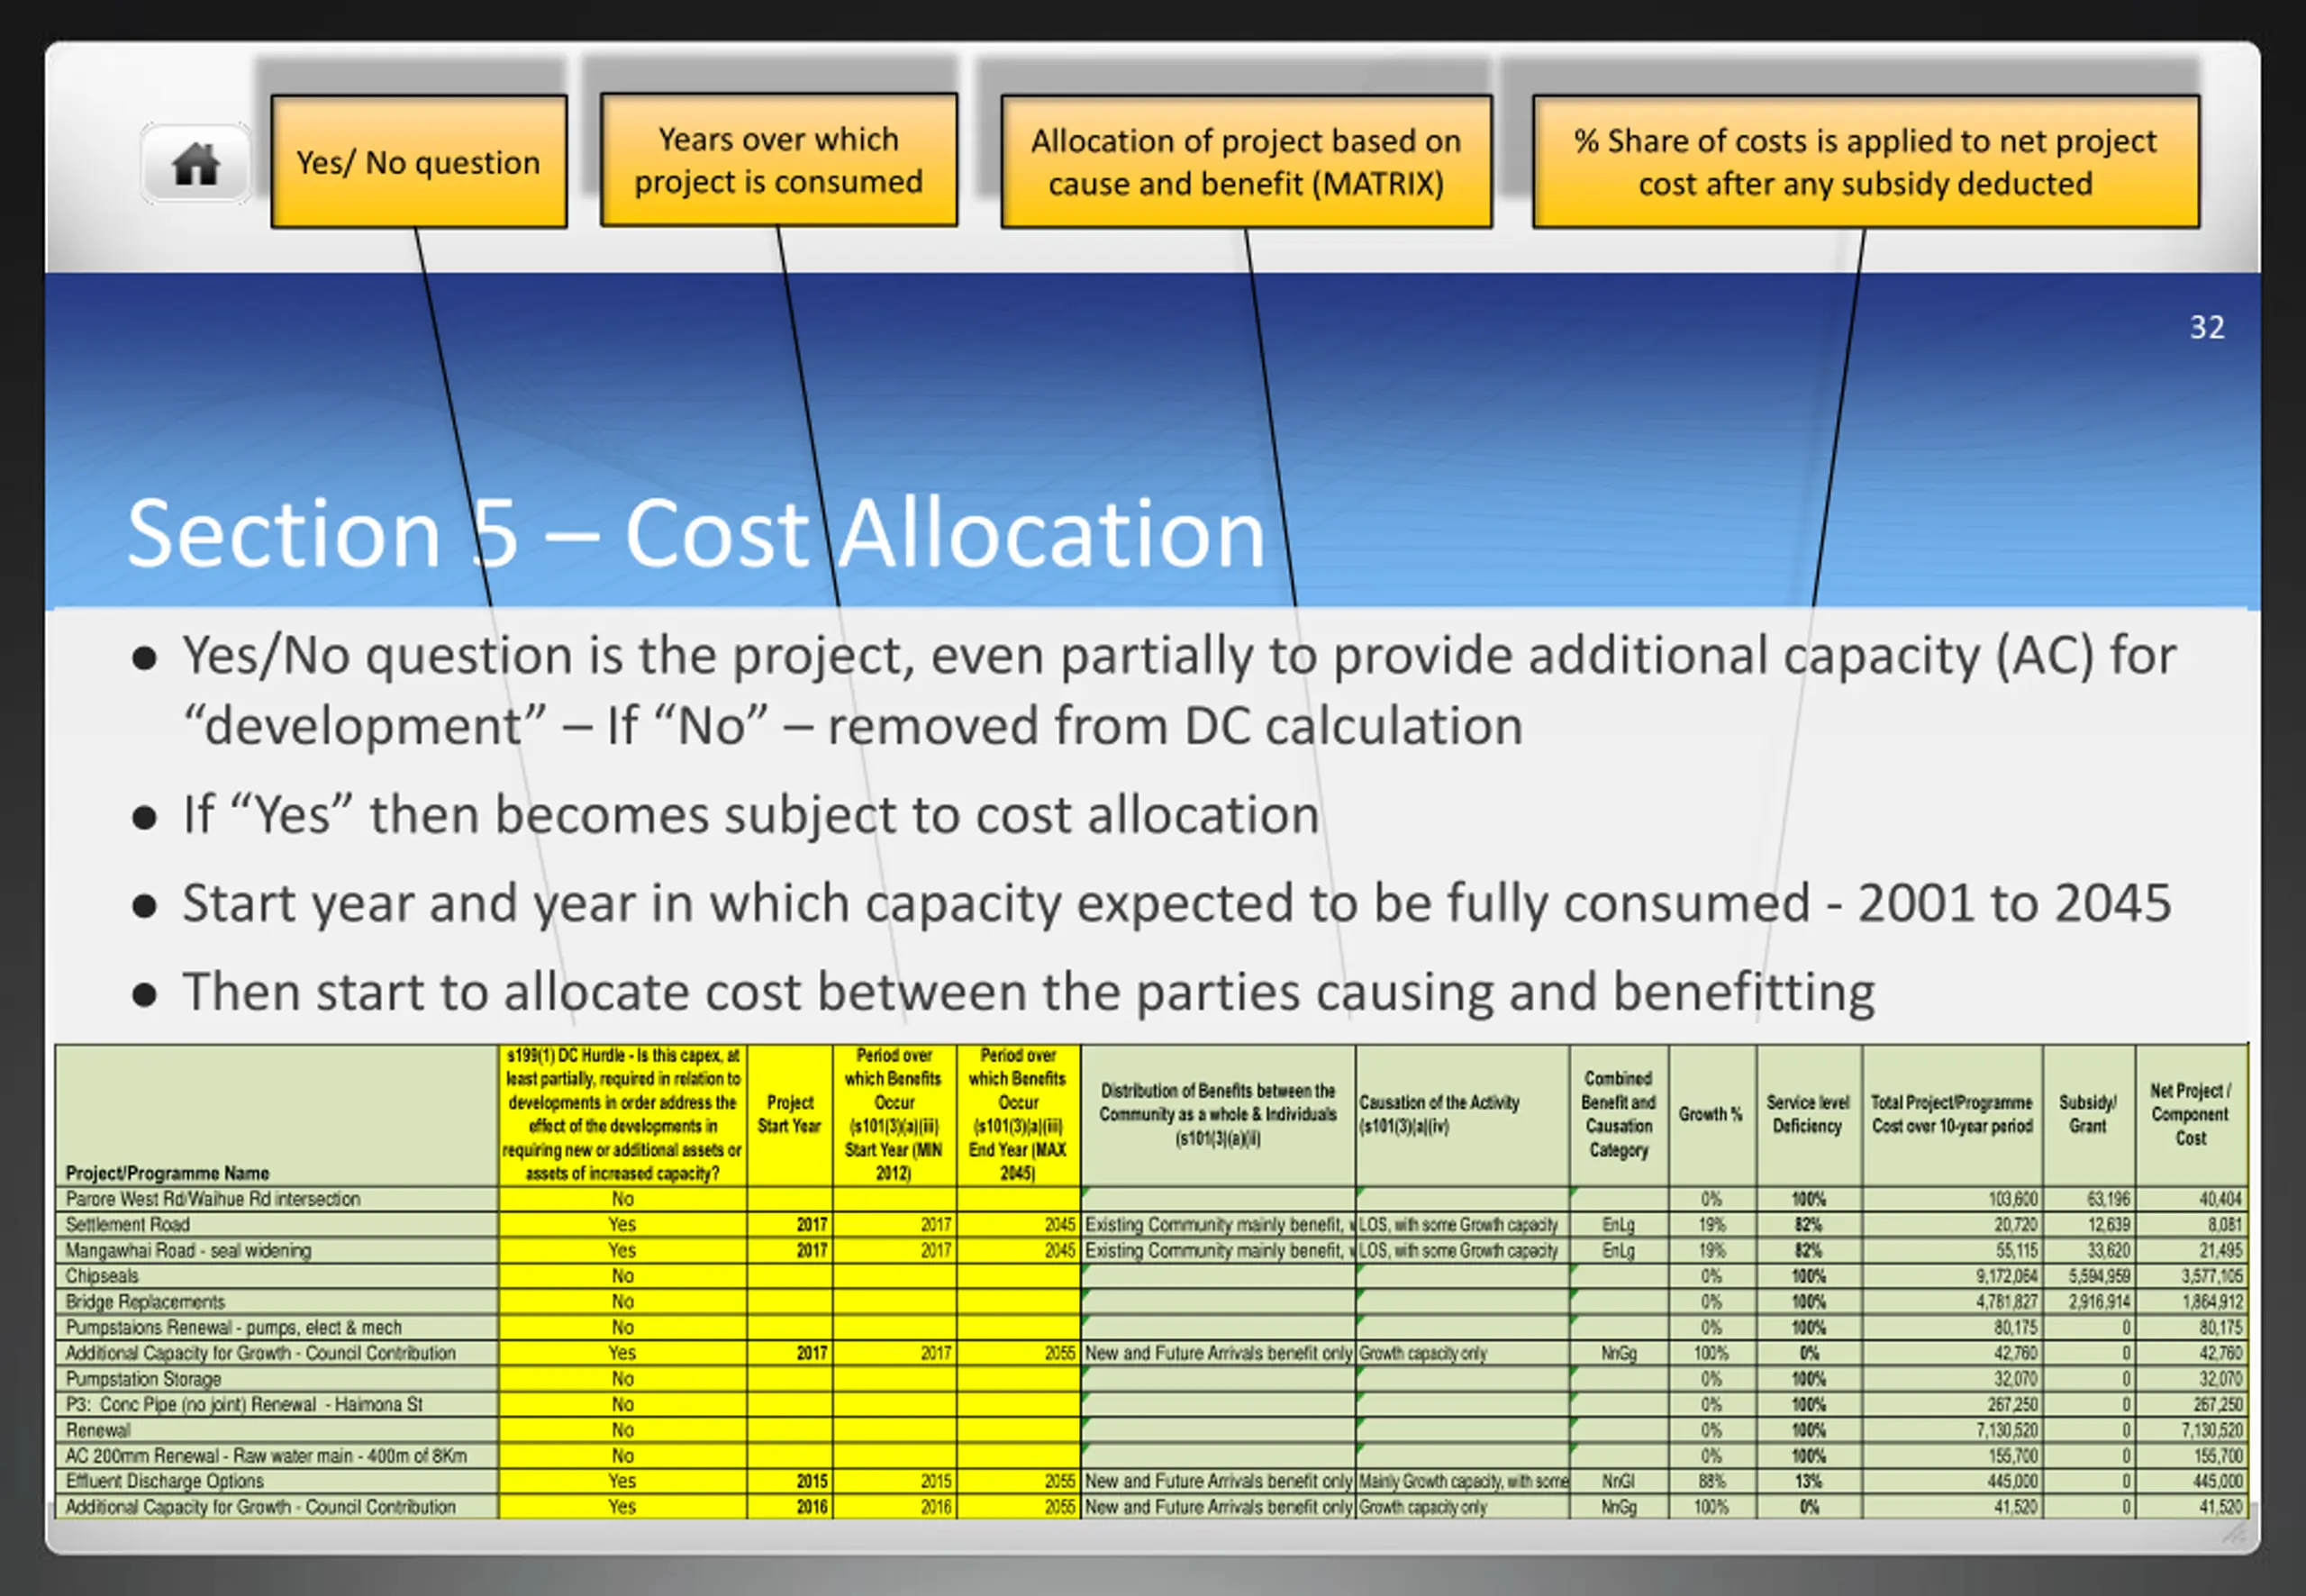Select the 'Bridge Replacements' row cell
This screenshot has width=2306, height=1596.
(x=145, y=1302)
